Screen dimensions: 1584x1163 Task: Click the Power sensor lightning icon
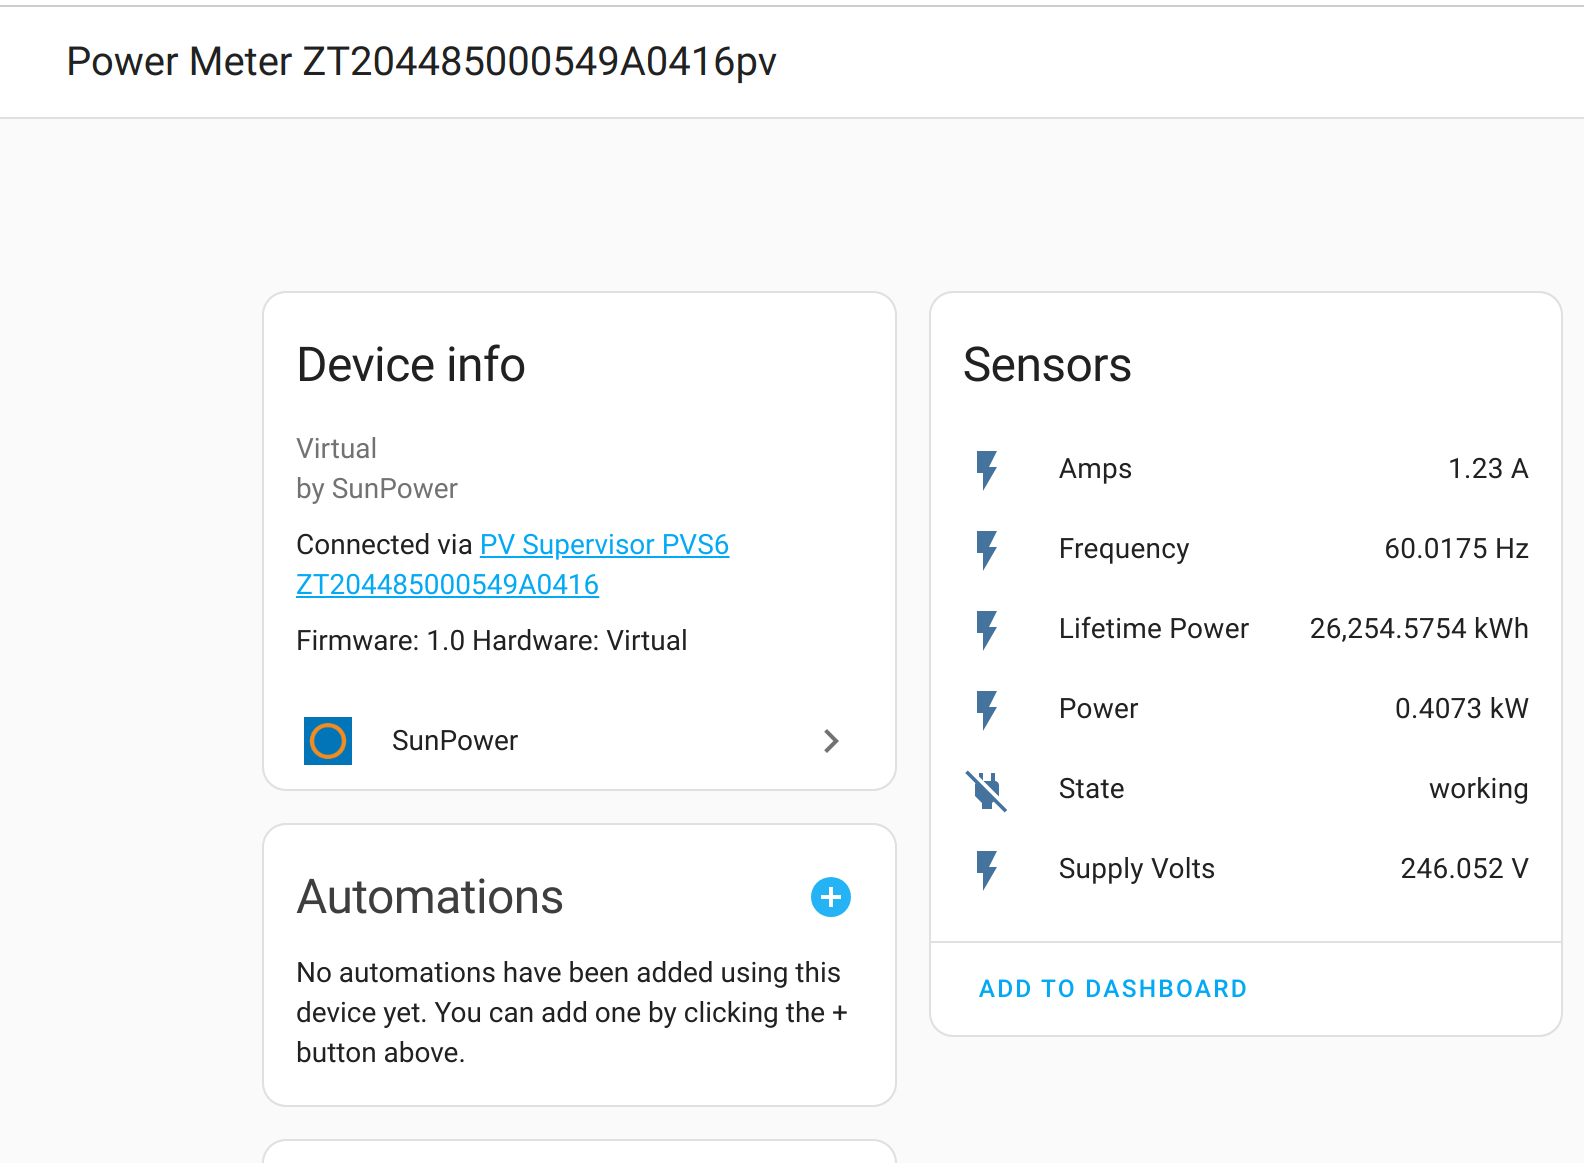[987, 709]
